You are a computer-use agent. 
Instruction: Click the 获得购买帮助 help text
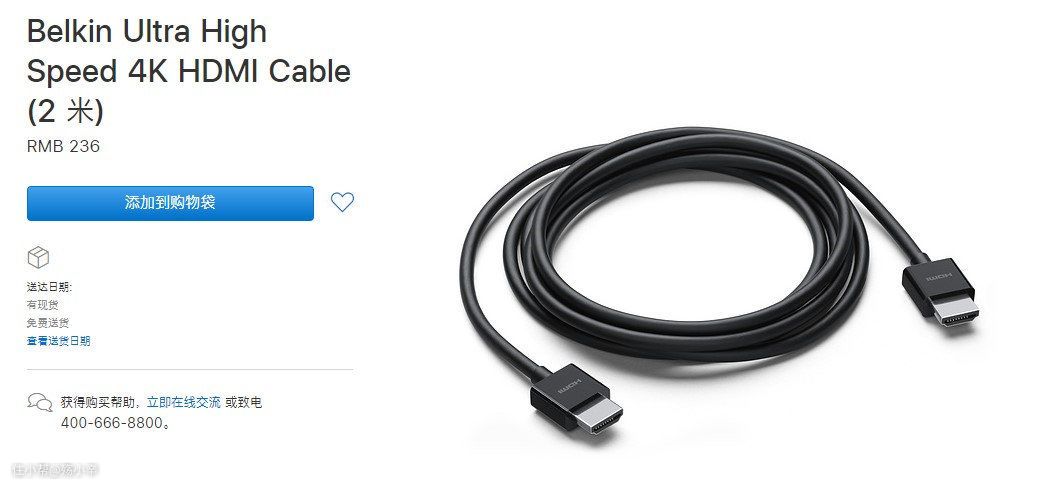101,403
